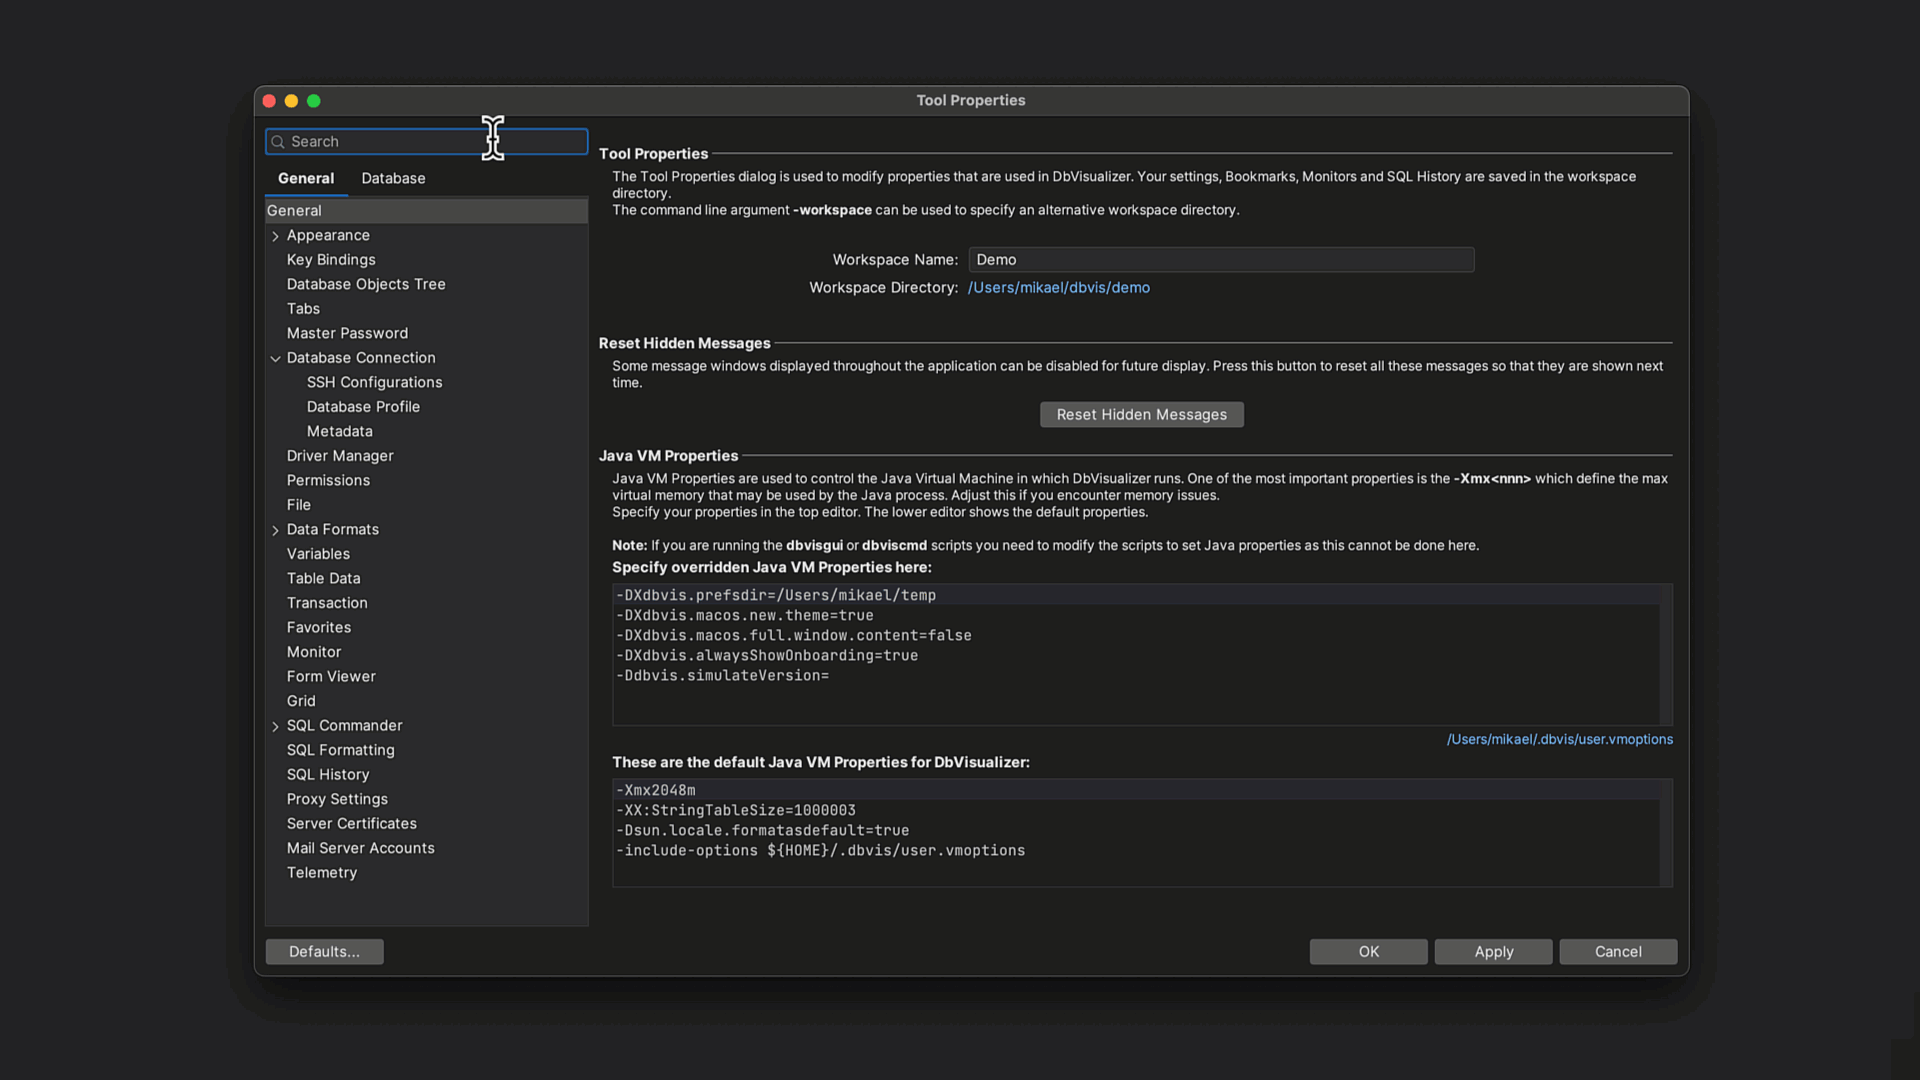Select Database Objects Tree category
This screenshot has width=1920, height=1080.
pos(366,284)
